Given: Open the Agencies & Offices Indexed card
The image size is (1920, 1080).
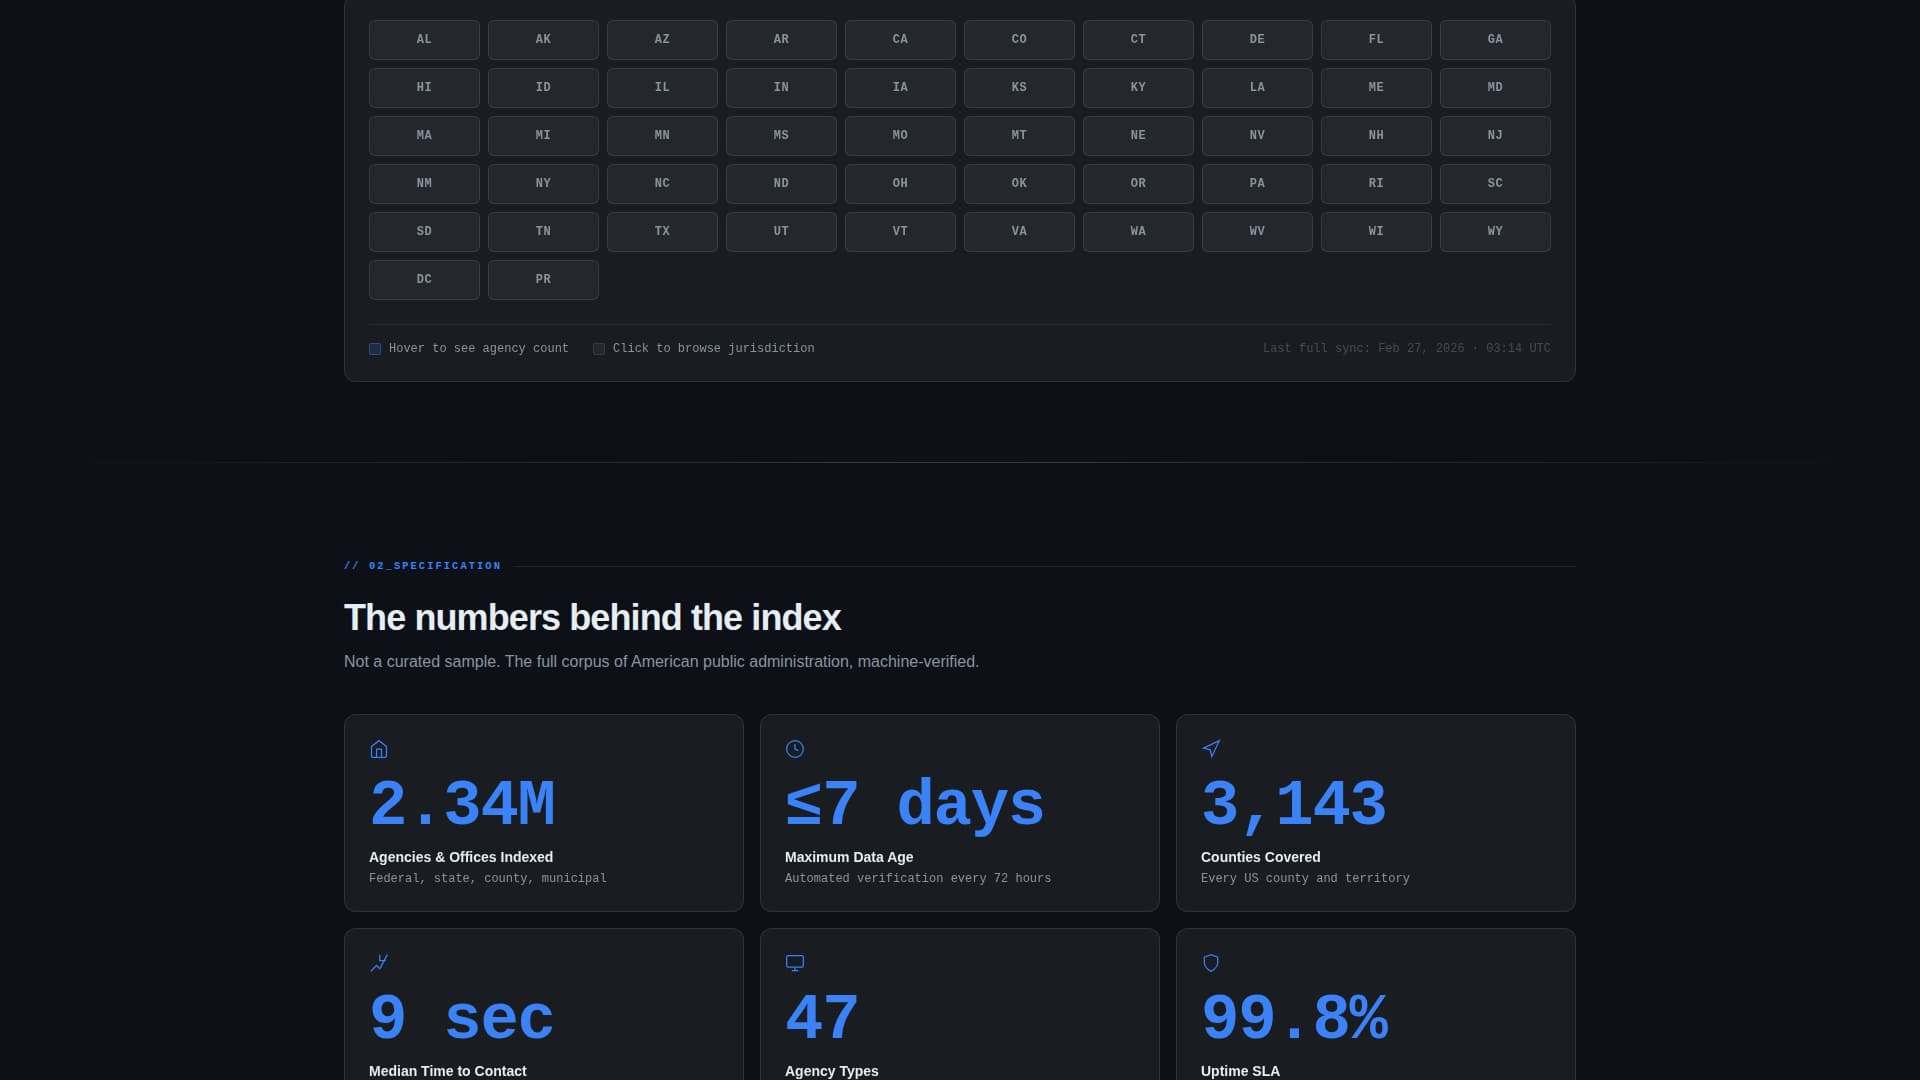Looking at the screenshot, I should 544,813.
